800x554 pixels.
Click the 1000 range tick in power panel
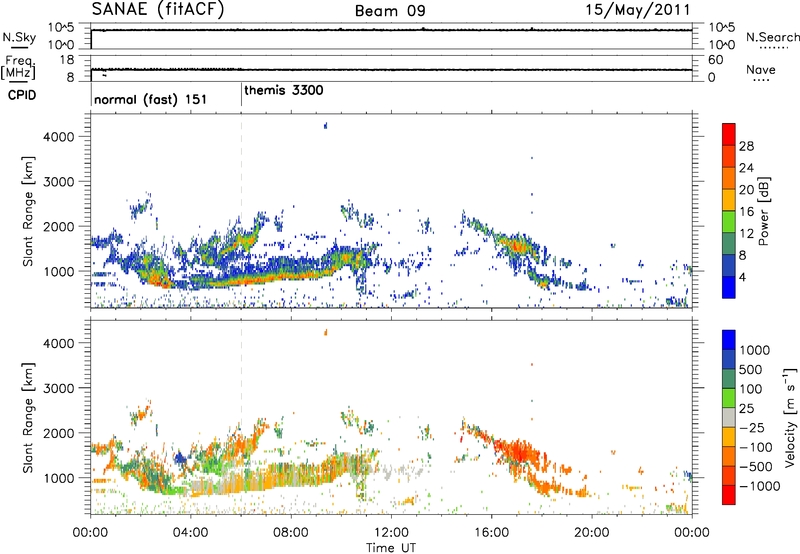[x=58, y=271]
